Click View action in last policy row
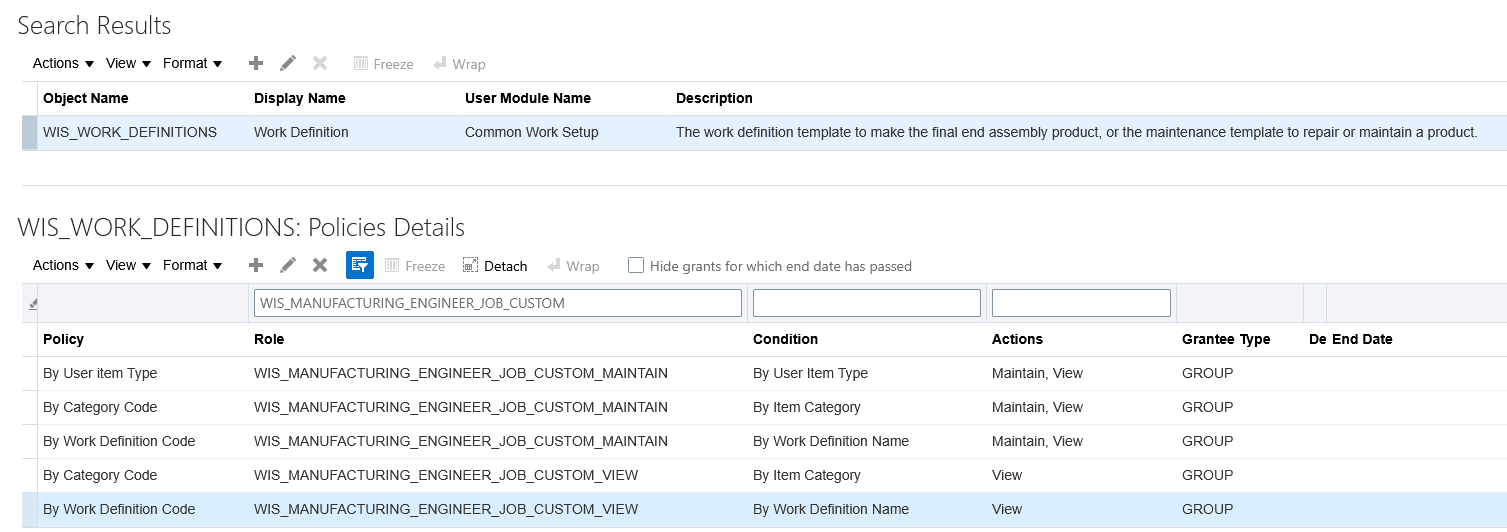 (1007, 509)
